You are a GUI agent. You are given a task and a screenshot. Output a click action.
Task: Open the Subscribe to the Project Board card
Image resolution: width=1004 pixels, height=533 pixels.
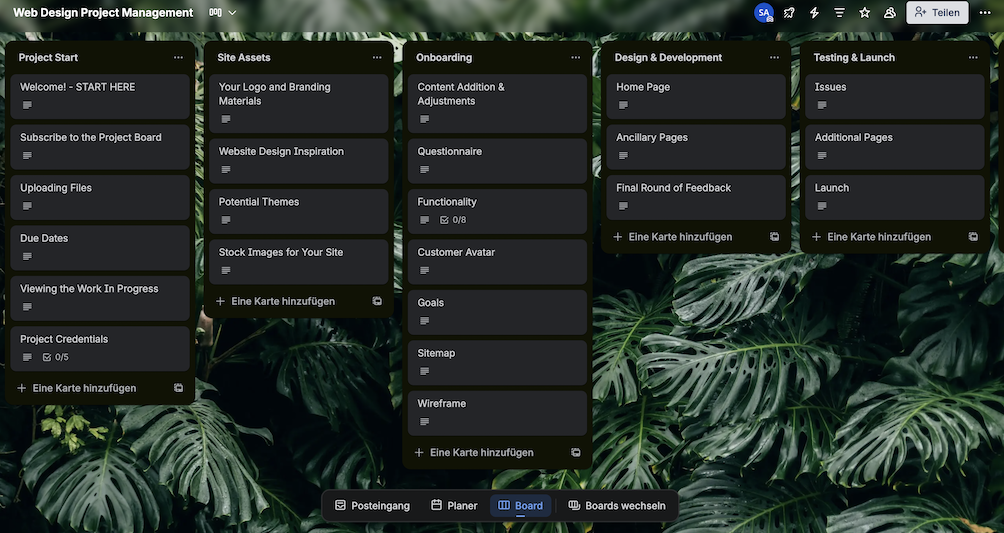(x=100, y=147)
